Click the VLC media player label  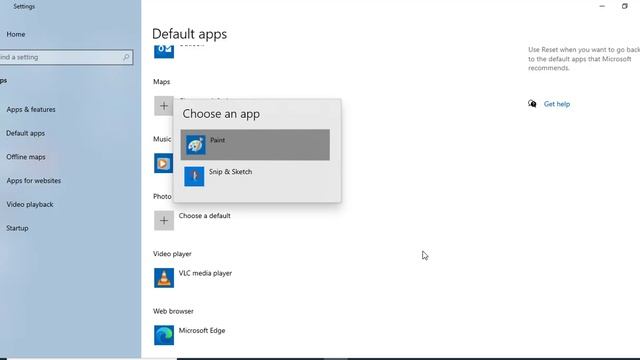205,273
